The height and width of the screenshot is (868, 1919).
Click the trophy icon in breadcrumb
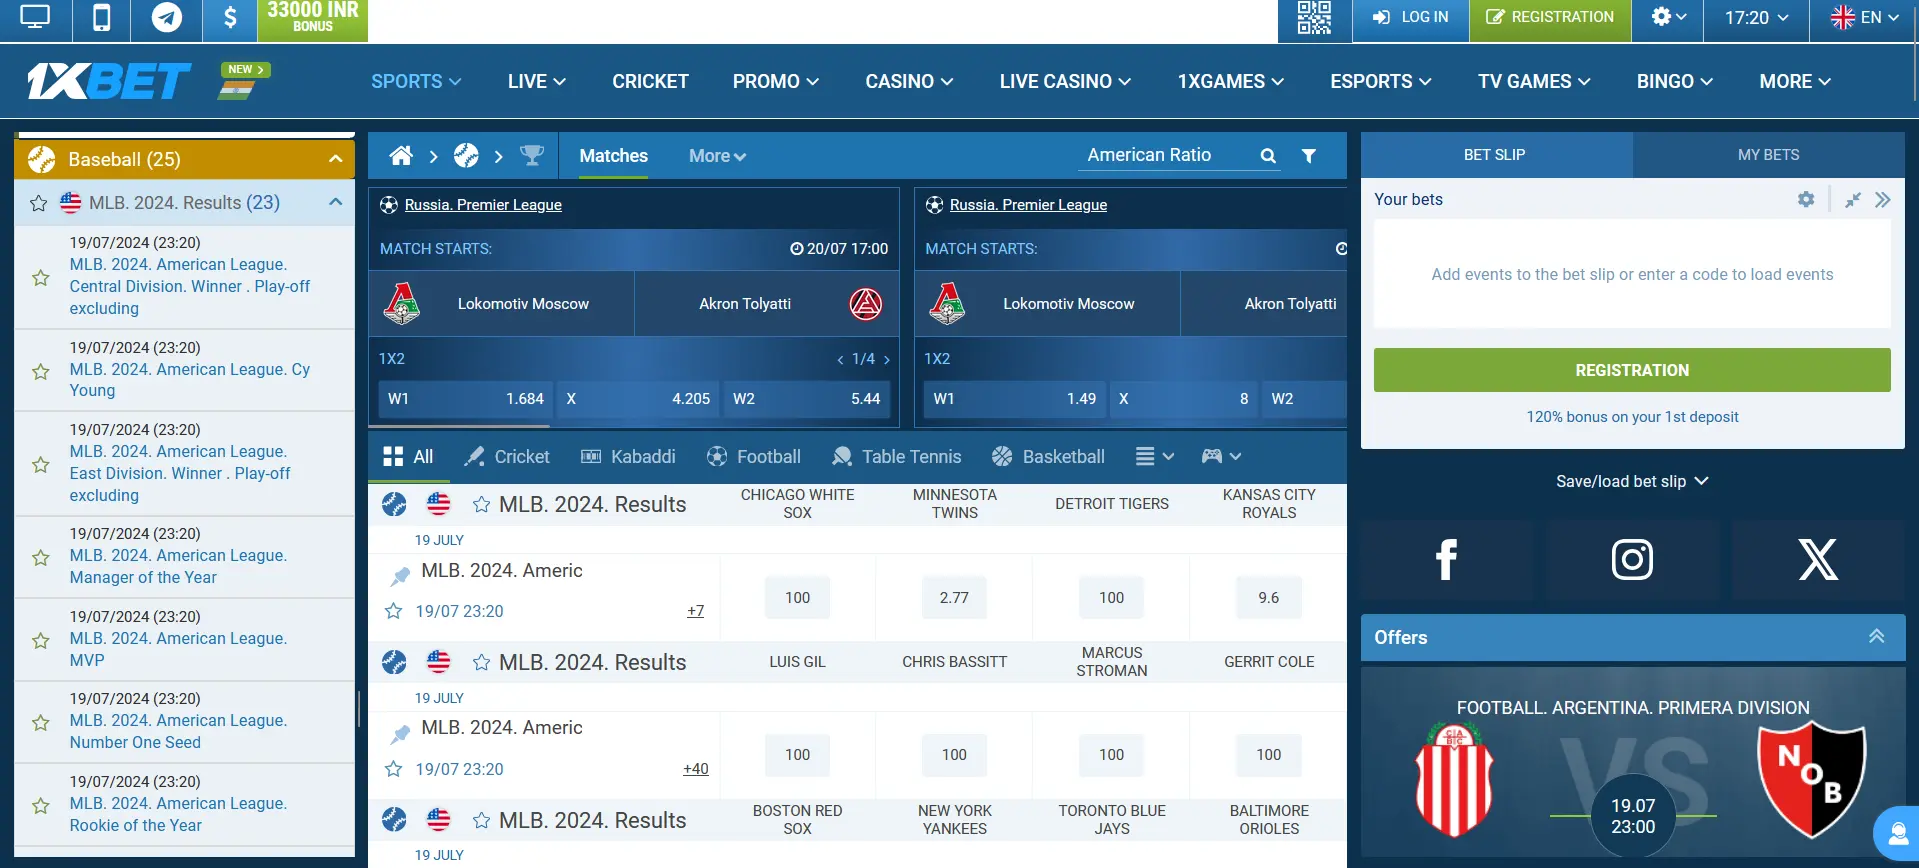coord(532,155)
